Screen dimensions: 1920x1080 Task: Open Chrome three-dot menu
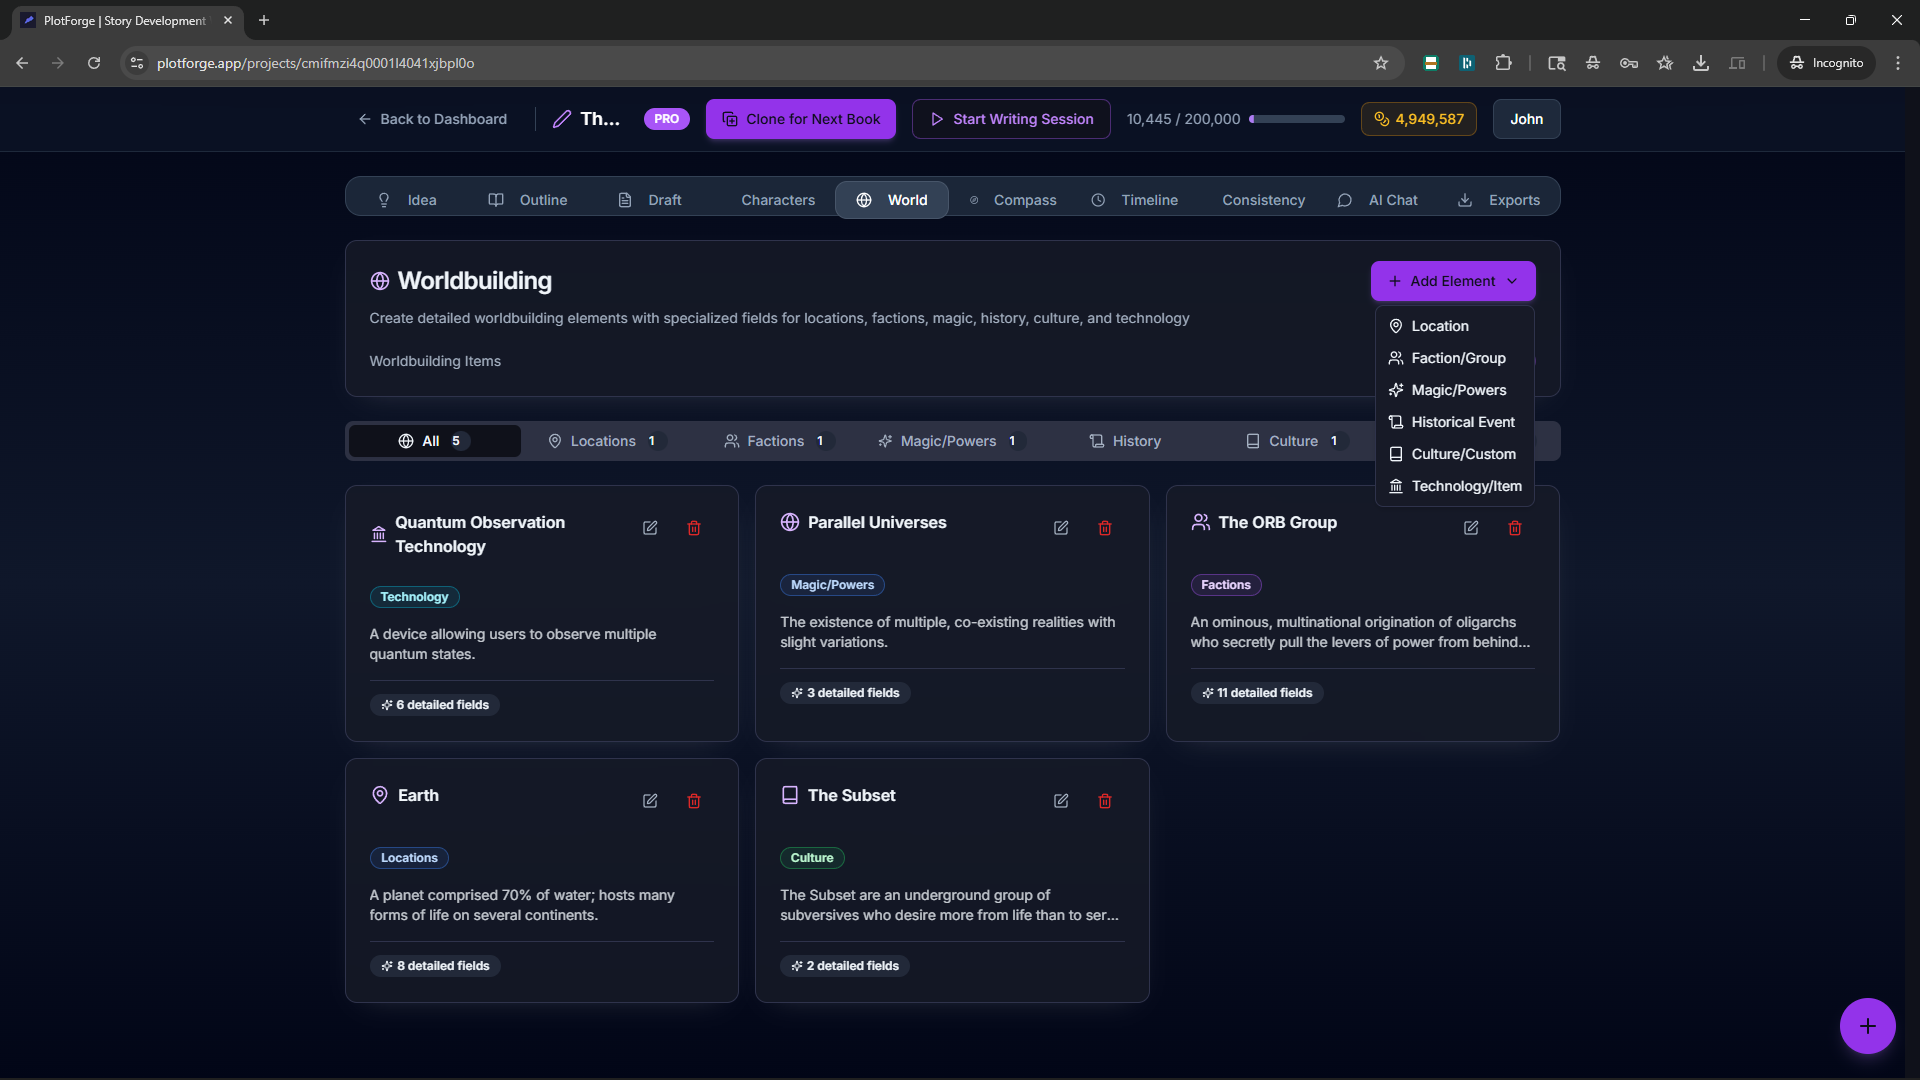click(x=1898, y=63)
